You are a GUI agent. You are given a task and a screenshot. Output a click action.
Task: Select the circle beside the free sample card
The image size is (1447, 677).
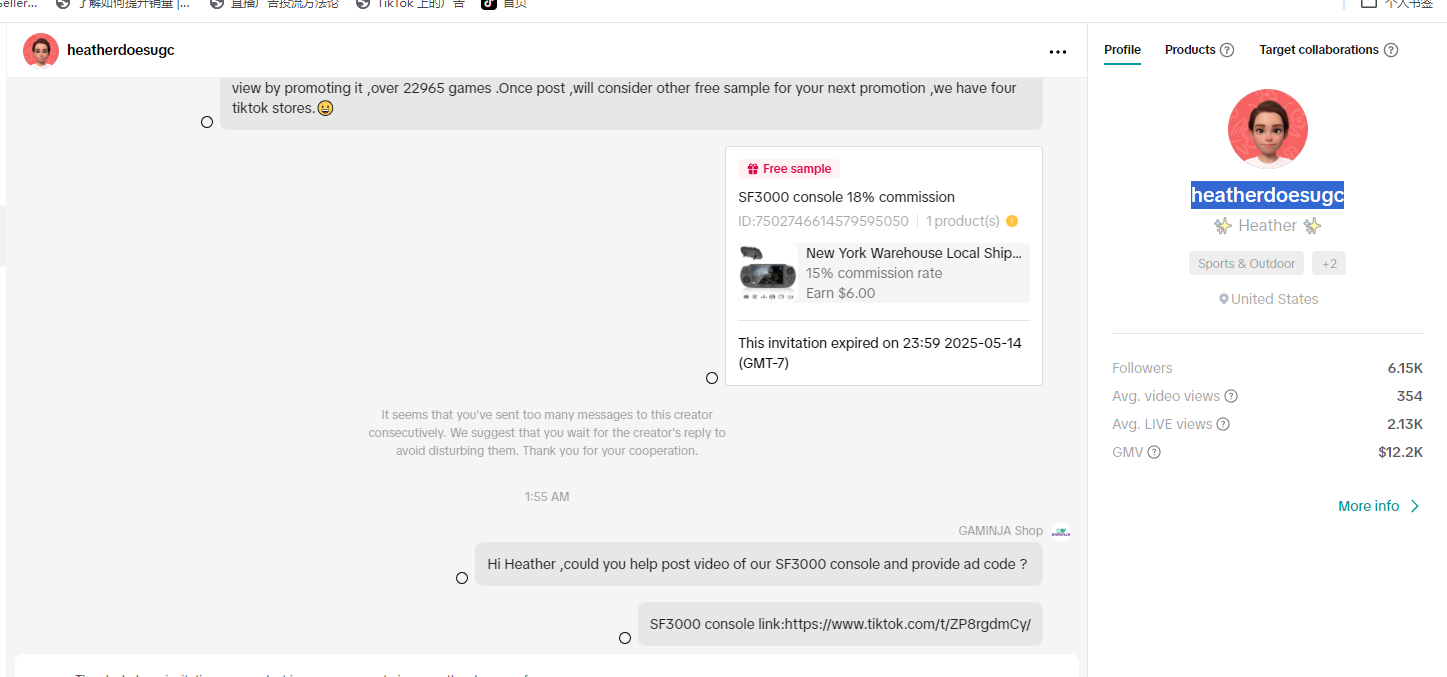[712, 378]
